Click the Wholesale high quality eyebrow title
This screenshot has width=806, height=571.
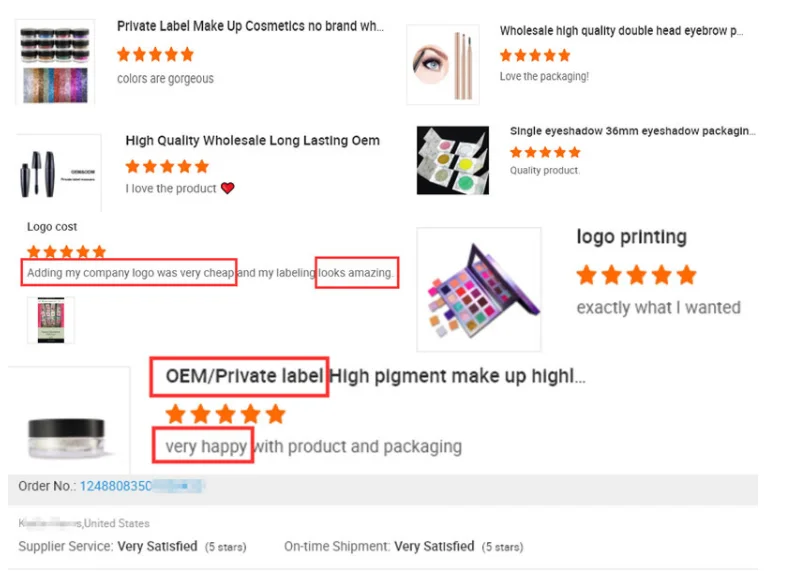coord(621,31)
